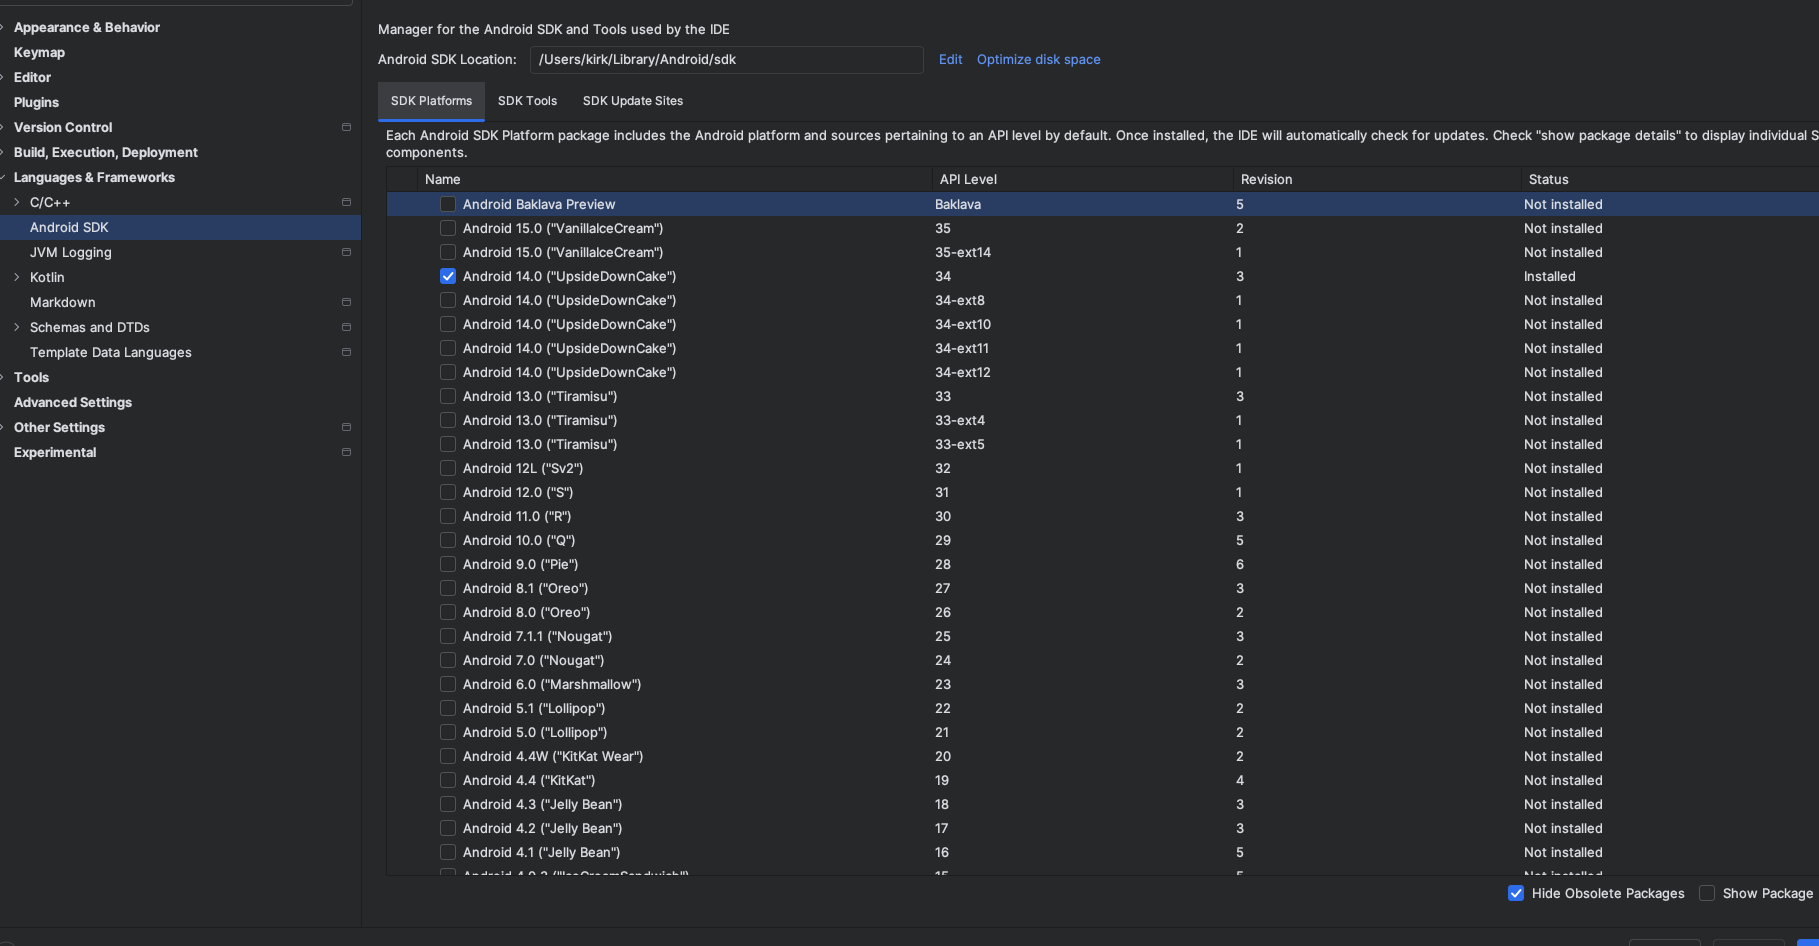The width and height of the screenshot is (1819, 946).
Task: Click the project-level icon next to Markdown
Action: point(346,302)
